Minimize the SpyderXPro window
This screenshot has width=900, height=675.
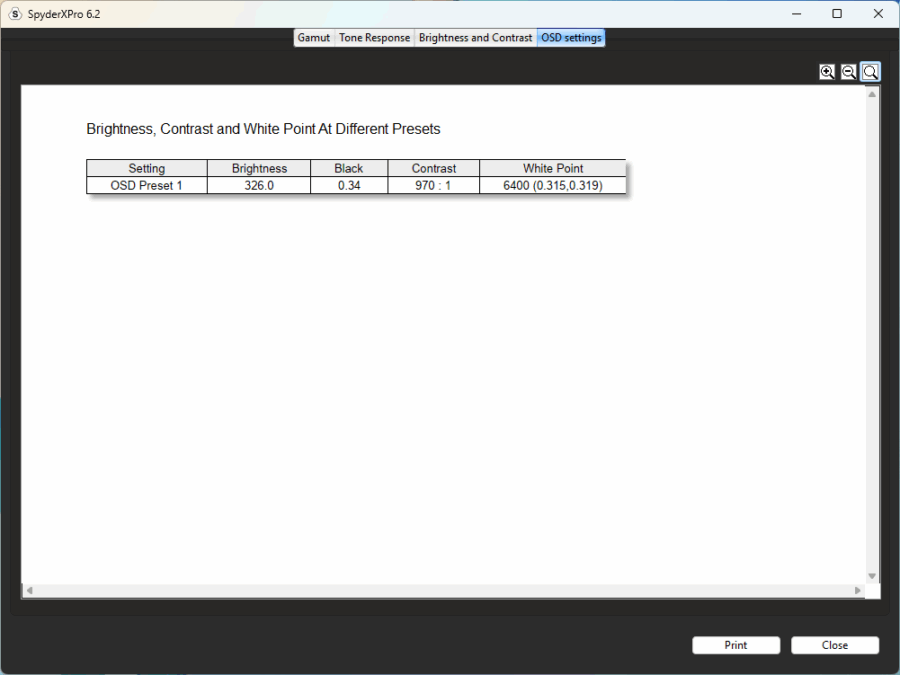pos(796,14)
